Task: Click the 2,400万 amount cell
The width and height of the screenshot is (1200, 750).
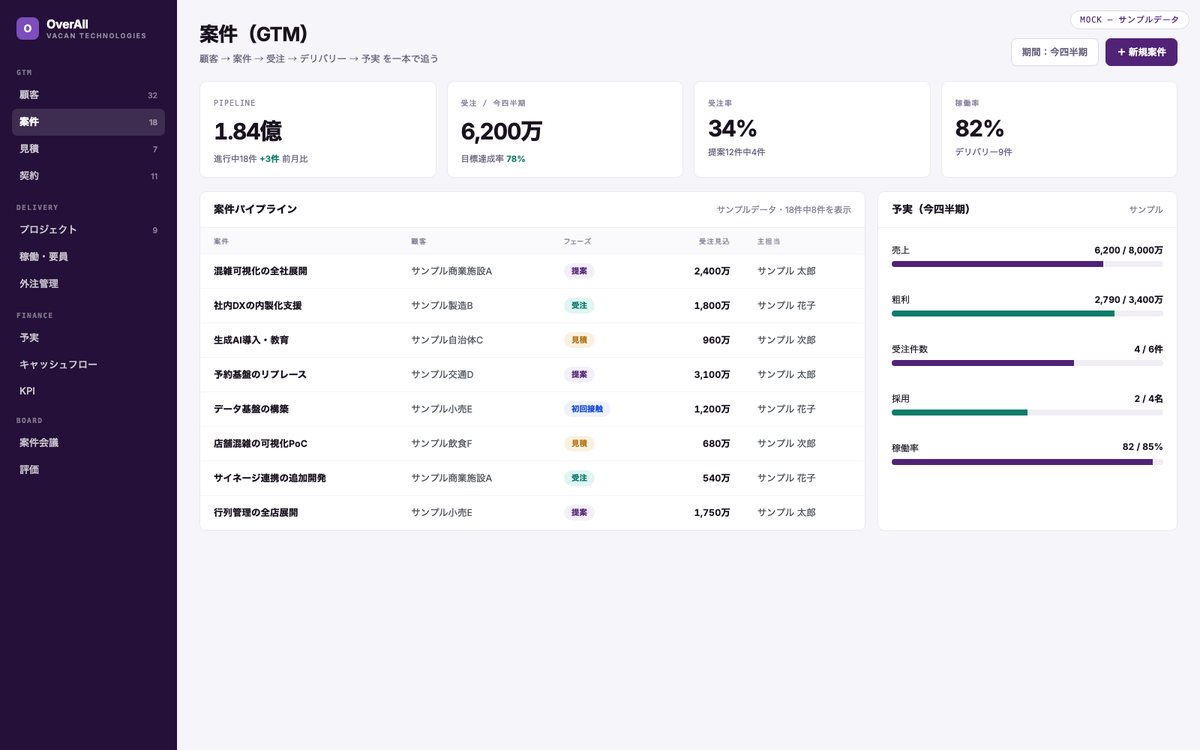Action: click(x=712, y=271)
